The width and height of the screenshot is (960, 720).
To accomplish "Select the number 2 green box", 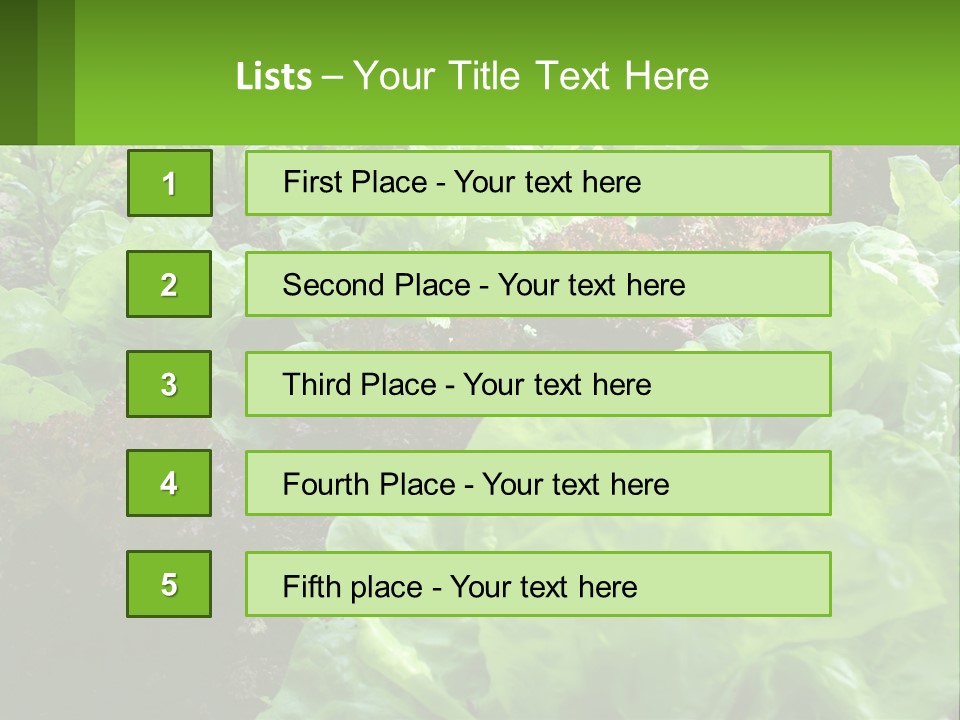I will pyautogui.click(x=169, y=284).
